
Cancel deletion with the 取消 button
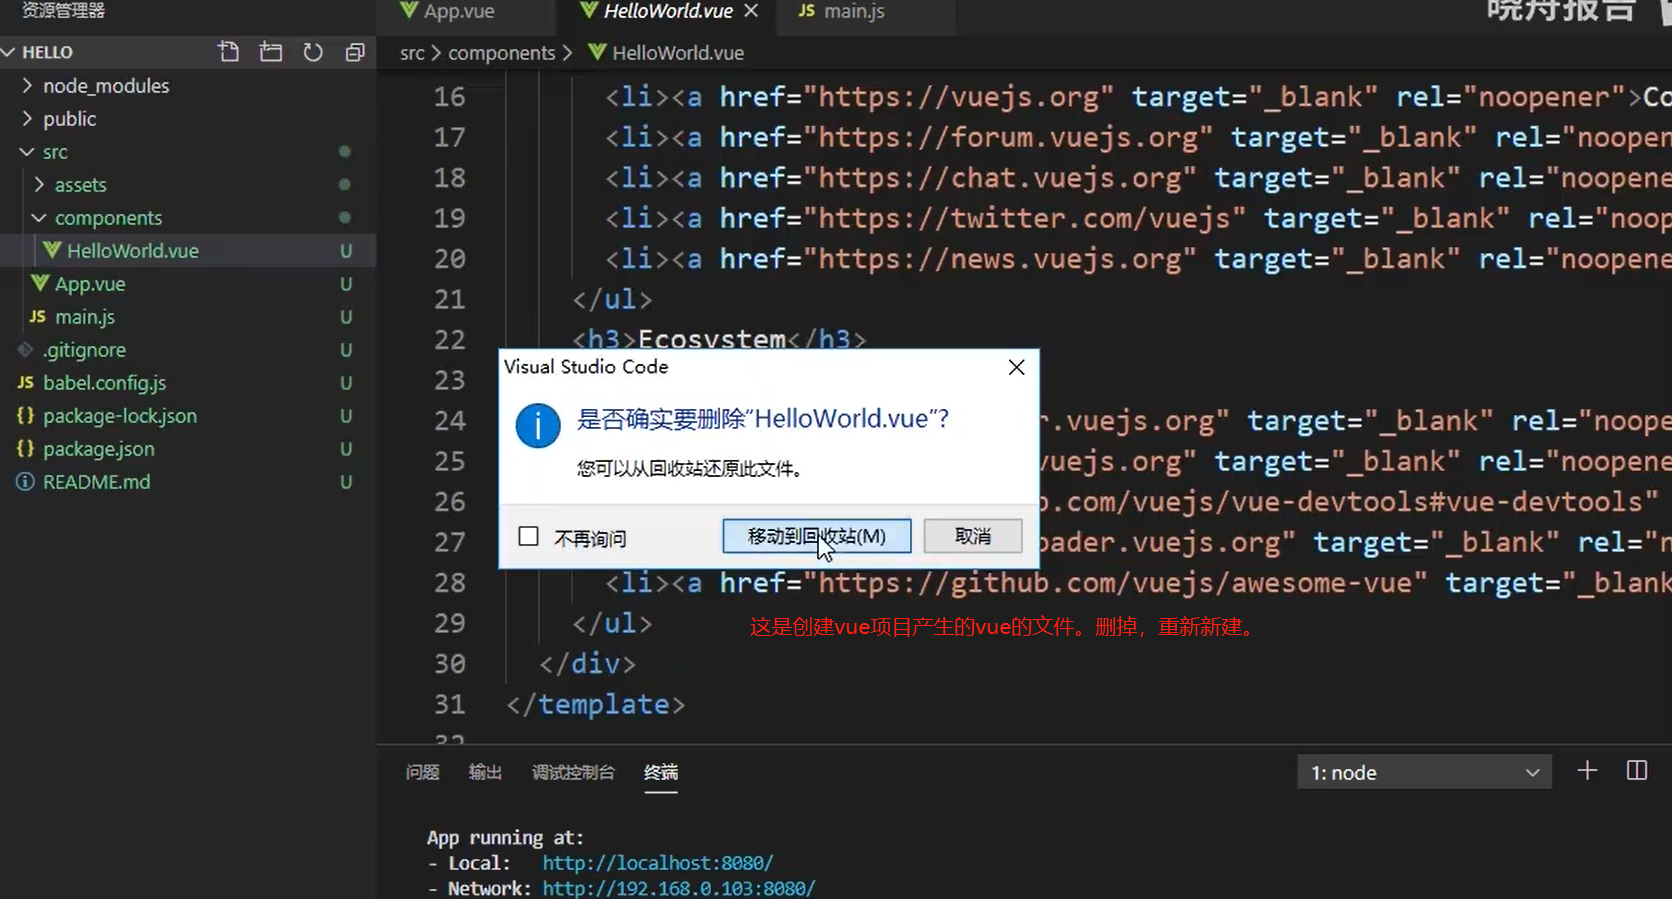click(973, 536)
